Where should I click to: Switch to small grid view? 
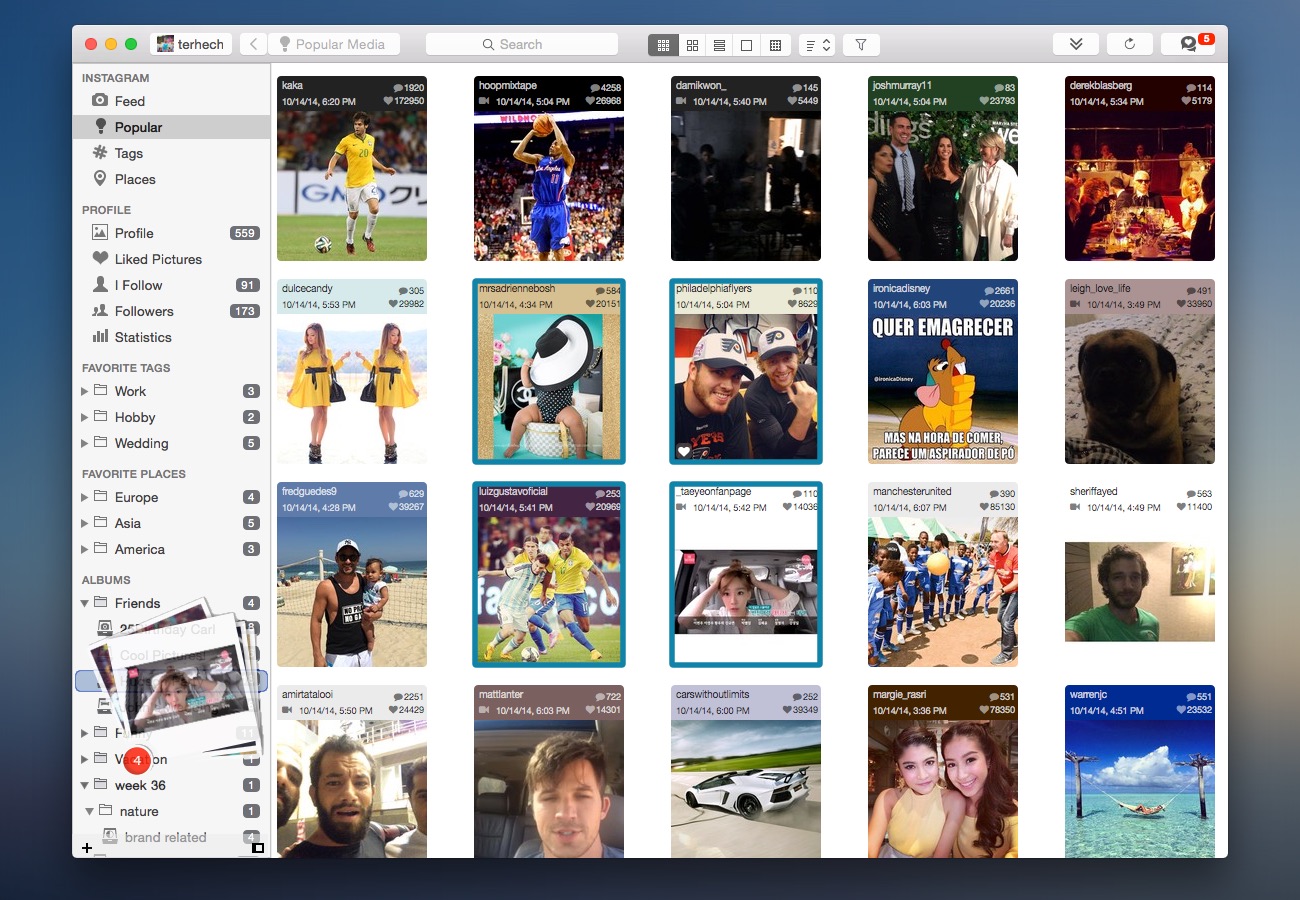662,45
